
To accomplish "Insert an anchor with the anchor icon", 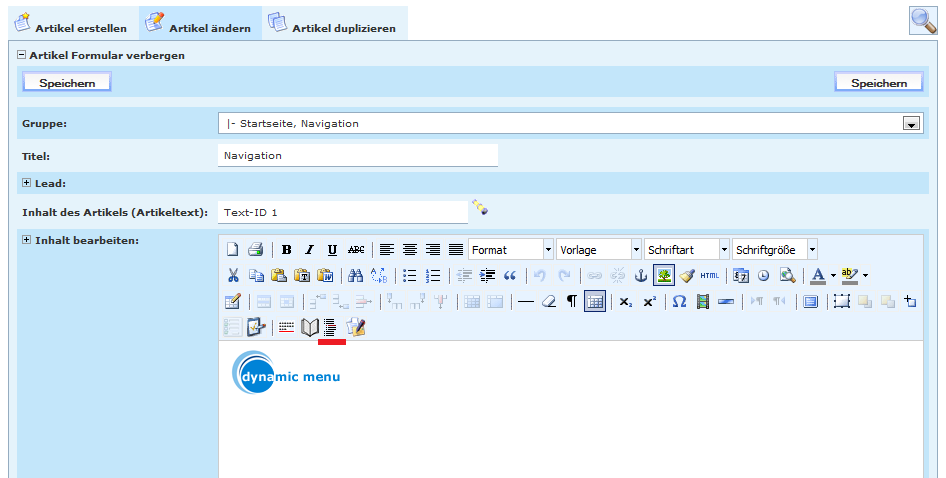I will [x=641, y=276].
